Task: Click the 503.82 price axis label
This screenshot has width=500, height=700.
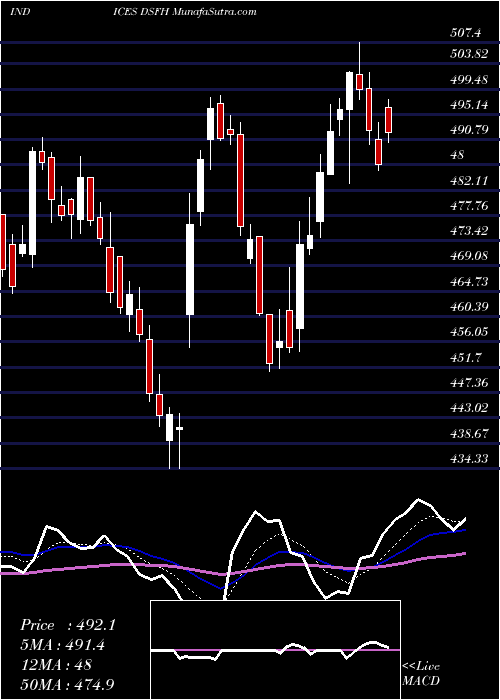Action: click(x=469, y=54)
